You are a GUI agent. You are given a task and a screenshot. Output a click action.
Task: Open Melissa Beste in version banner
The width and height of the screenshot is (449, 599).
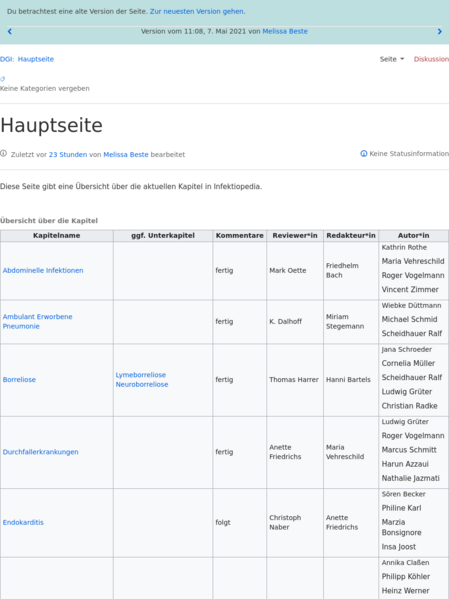pyautogui.click(x=285, y=31)
